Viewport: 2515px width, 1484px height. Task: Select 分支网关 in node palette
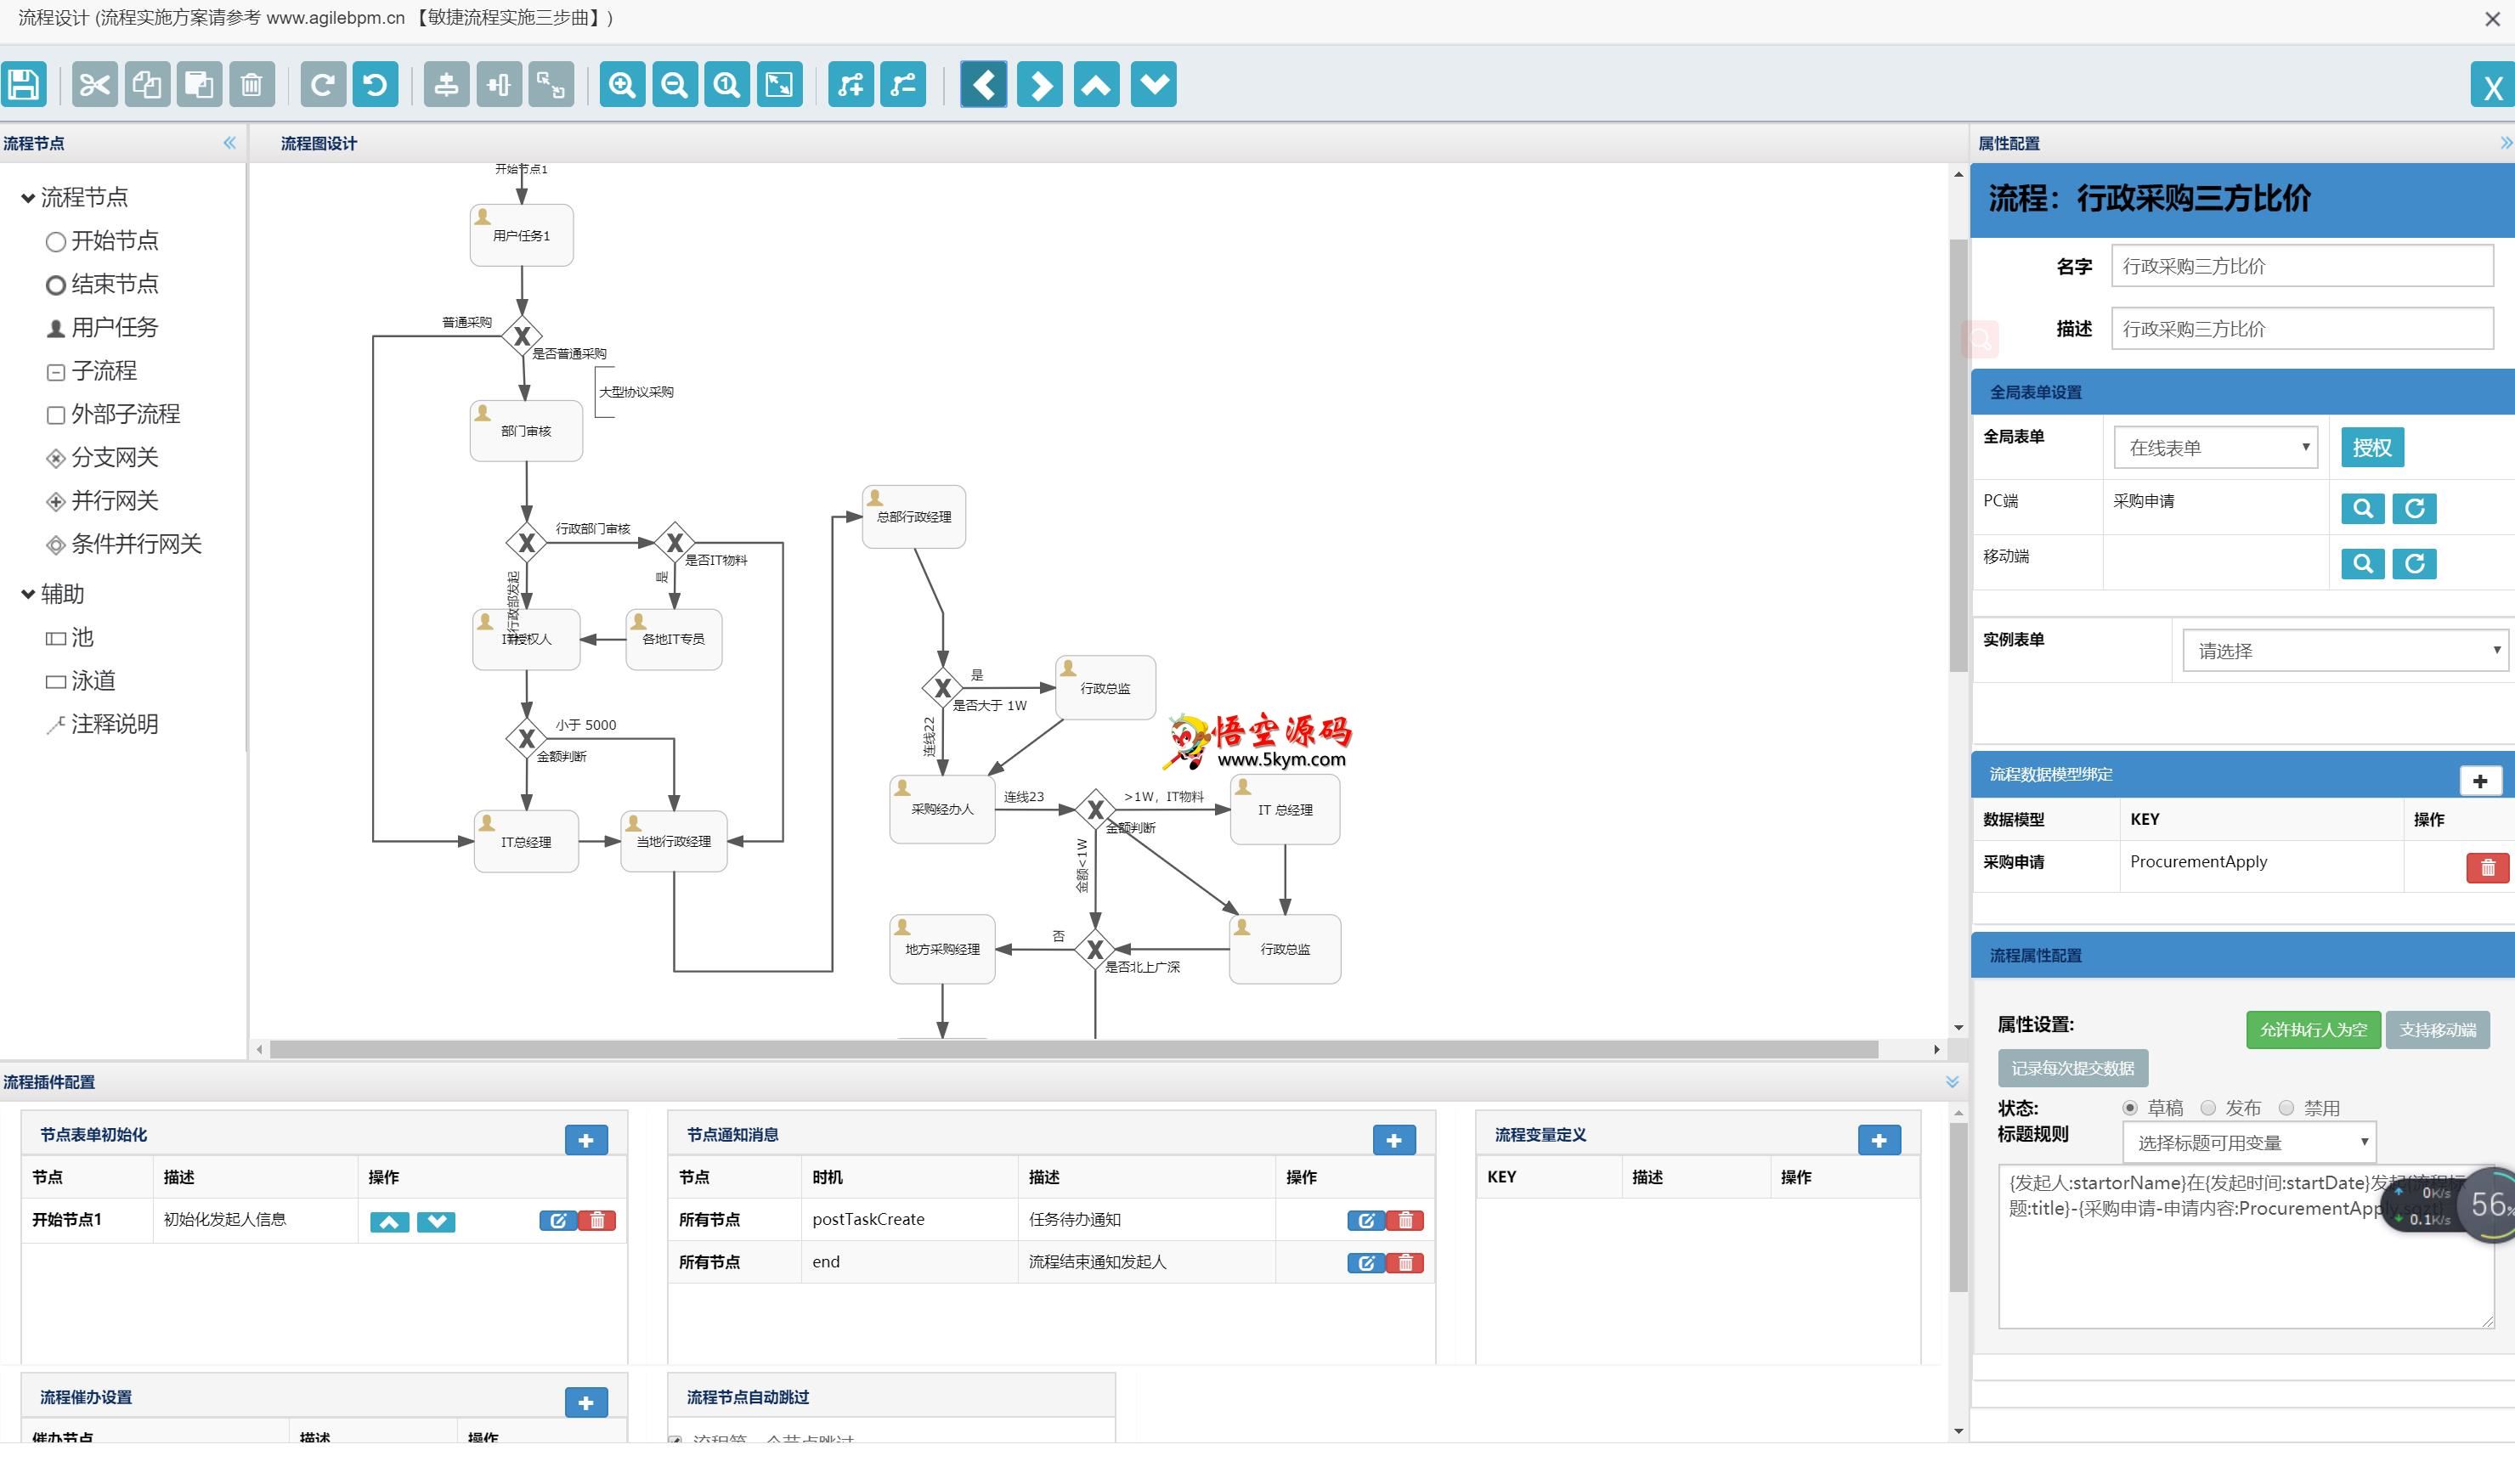pyautogui.click(x=102, y=457)
